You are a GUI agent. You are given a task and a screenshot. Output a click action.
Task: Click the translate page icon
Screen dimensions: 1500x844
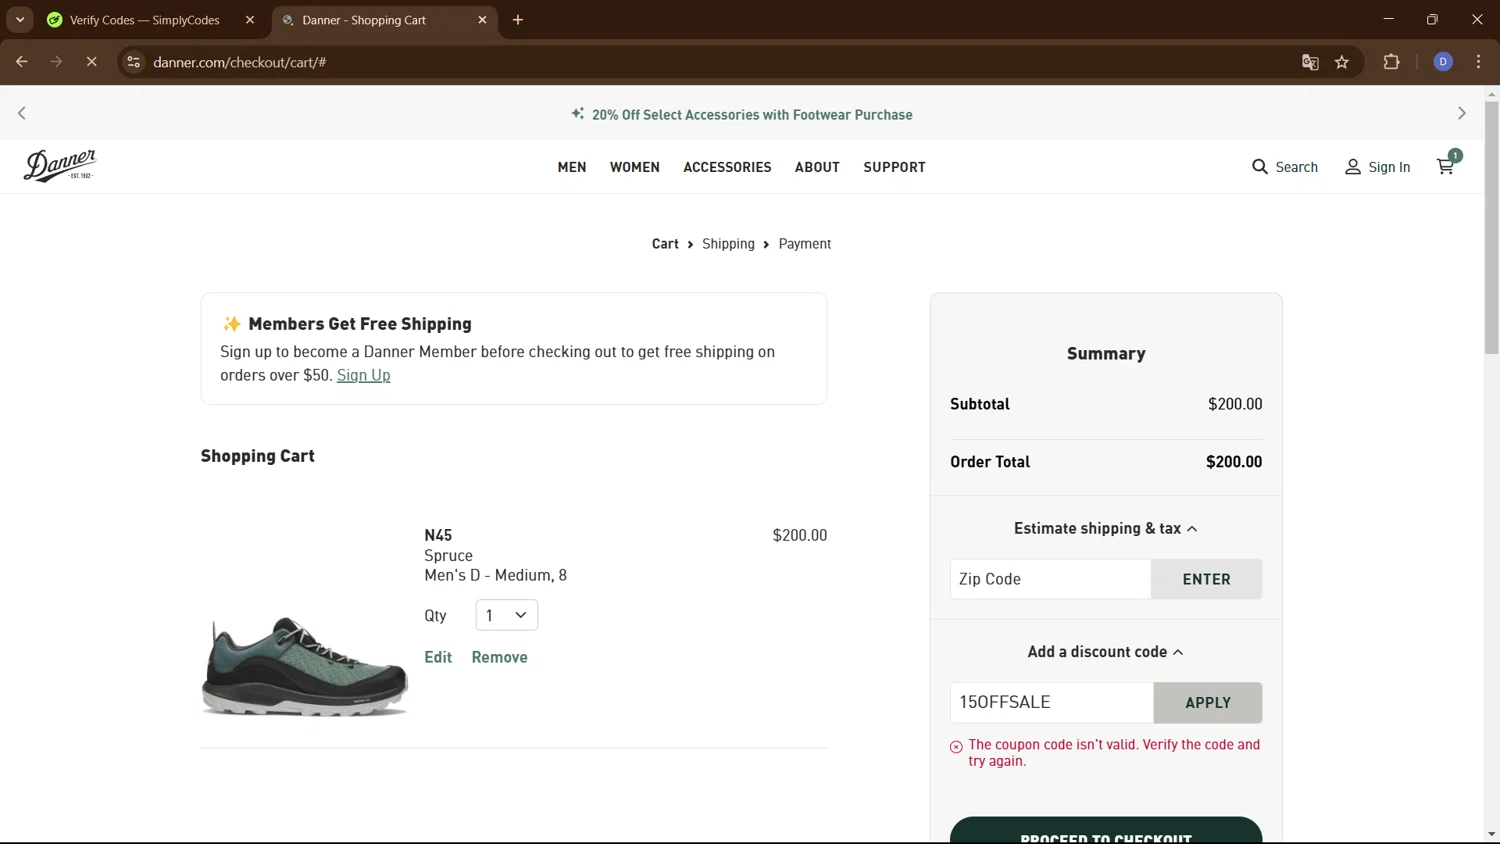click(x=1310, y=62)
